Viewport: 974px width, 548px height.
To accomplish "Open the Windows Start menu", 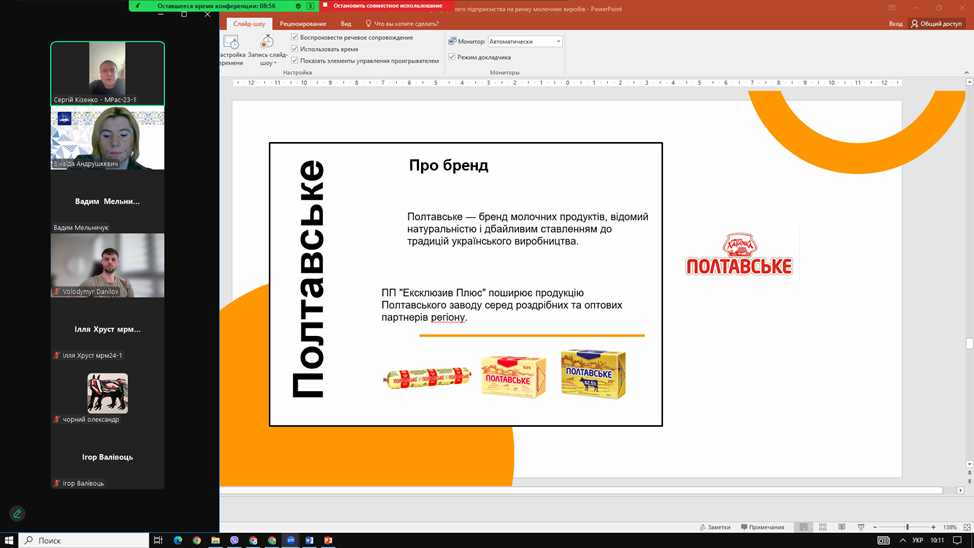I will [x=9, y=540].
